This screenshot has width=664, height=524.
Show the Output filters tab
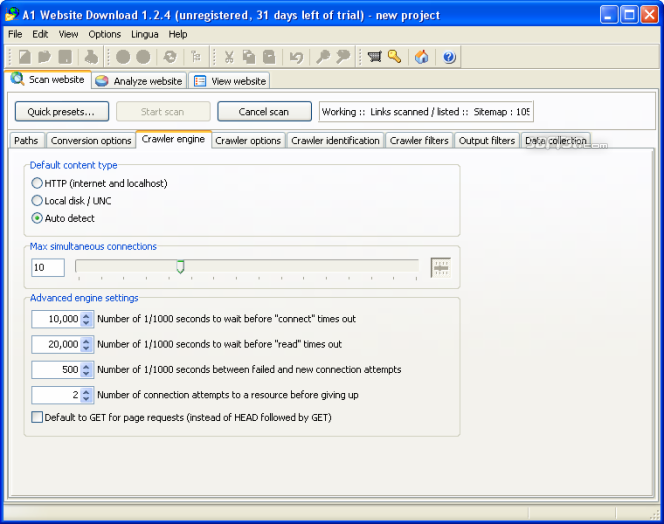(x=487, y=141)
